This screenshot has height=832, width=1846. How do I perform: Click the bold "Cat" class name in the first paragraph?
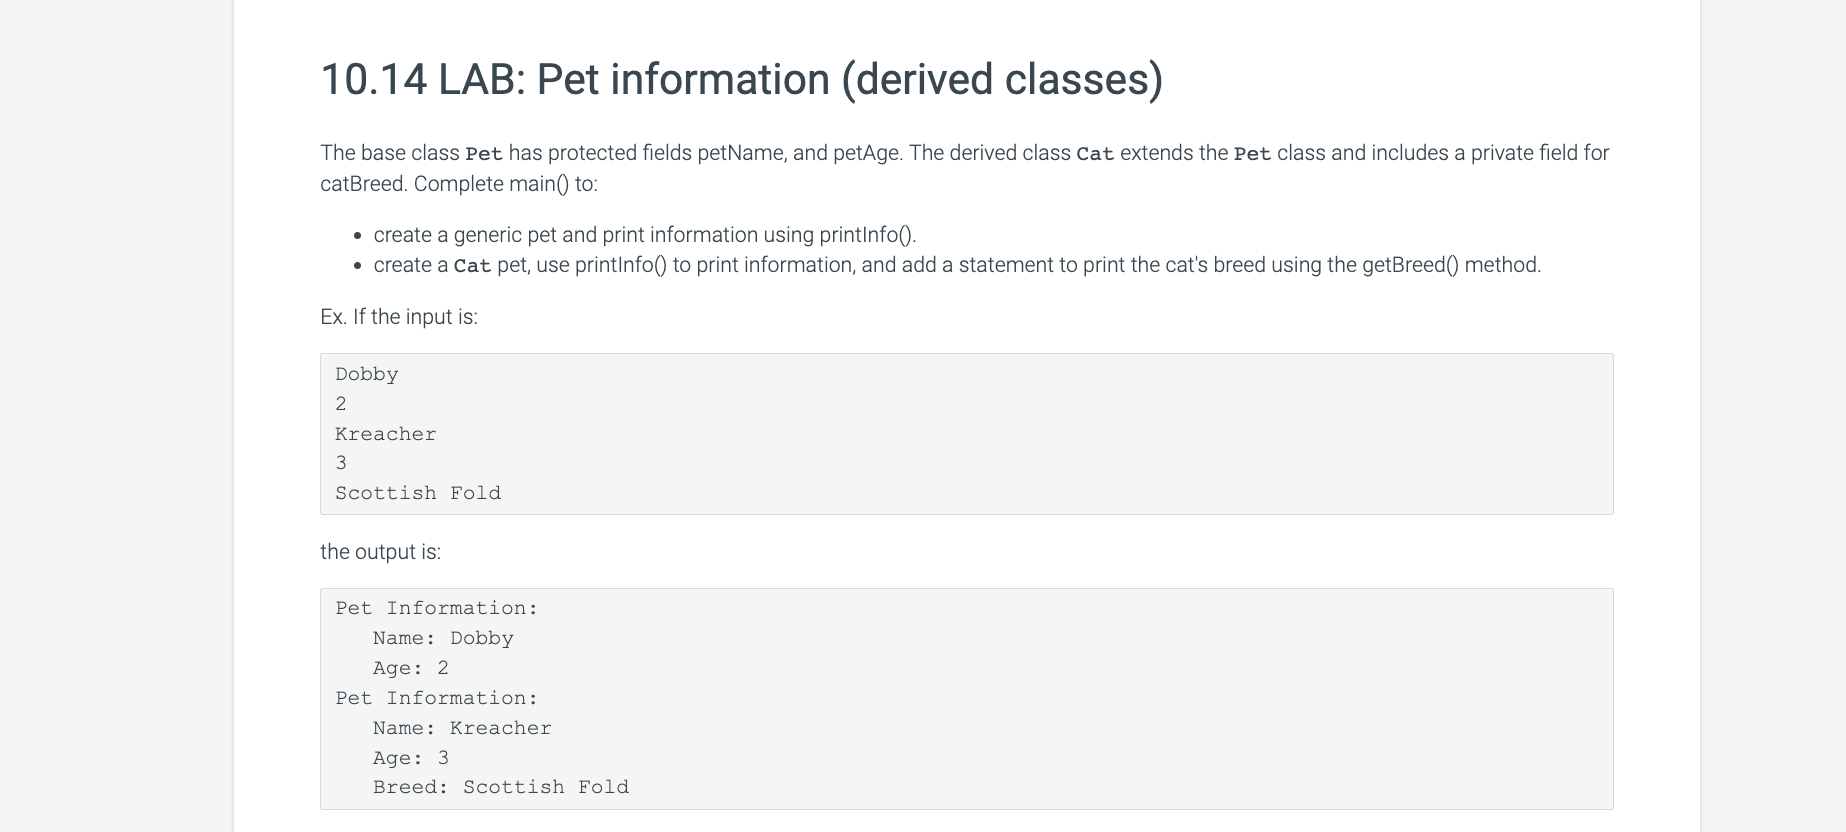(x=1095, y=154)
